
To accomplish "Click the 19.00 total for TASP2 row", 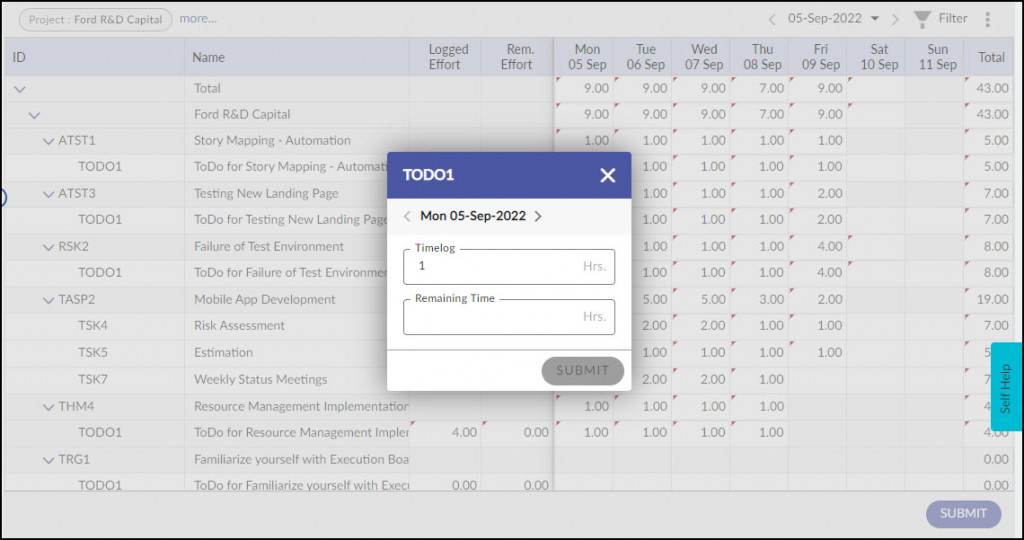I will pos(991,300).
